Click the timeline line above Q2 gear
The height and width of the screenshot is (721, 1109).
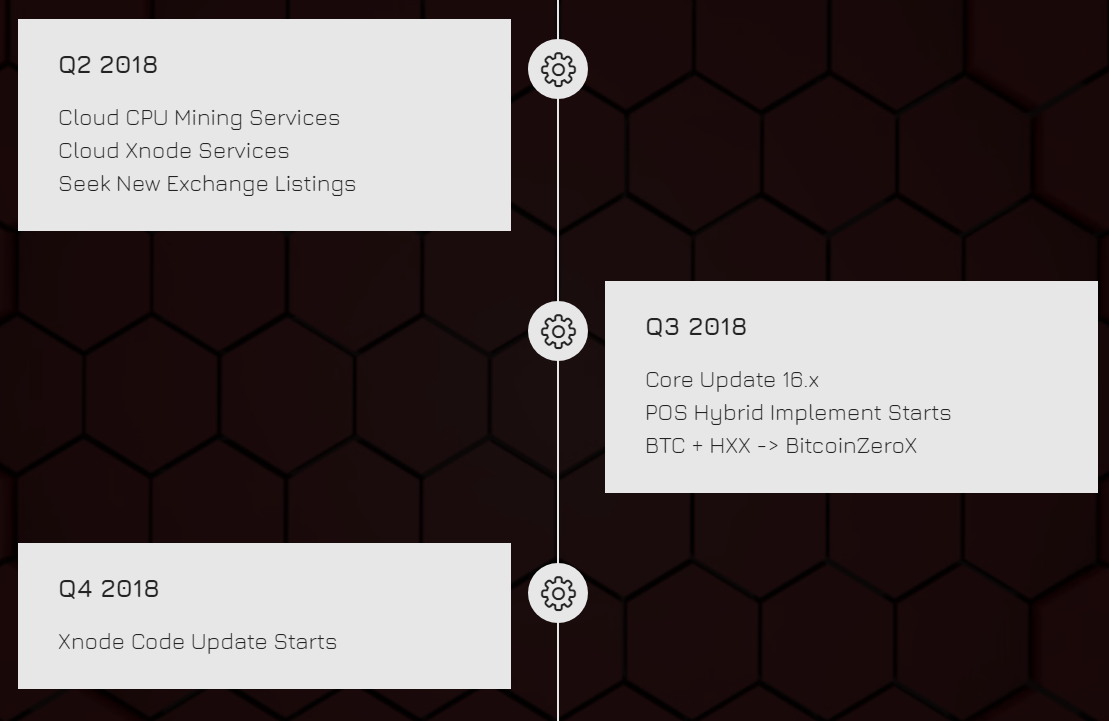click(558, 20)
